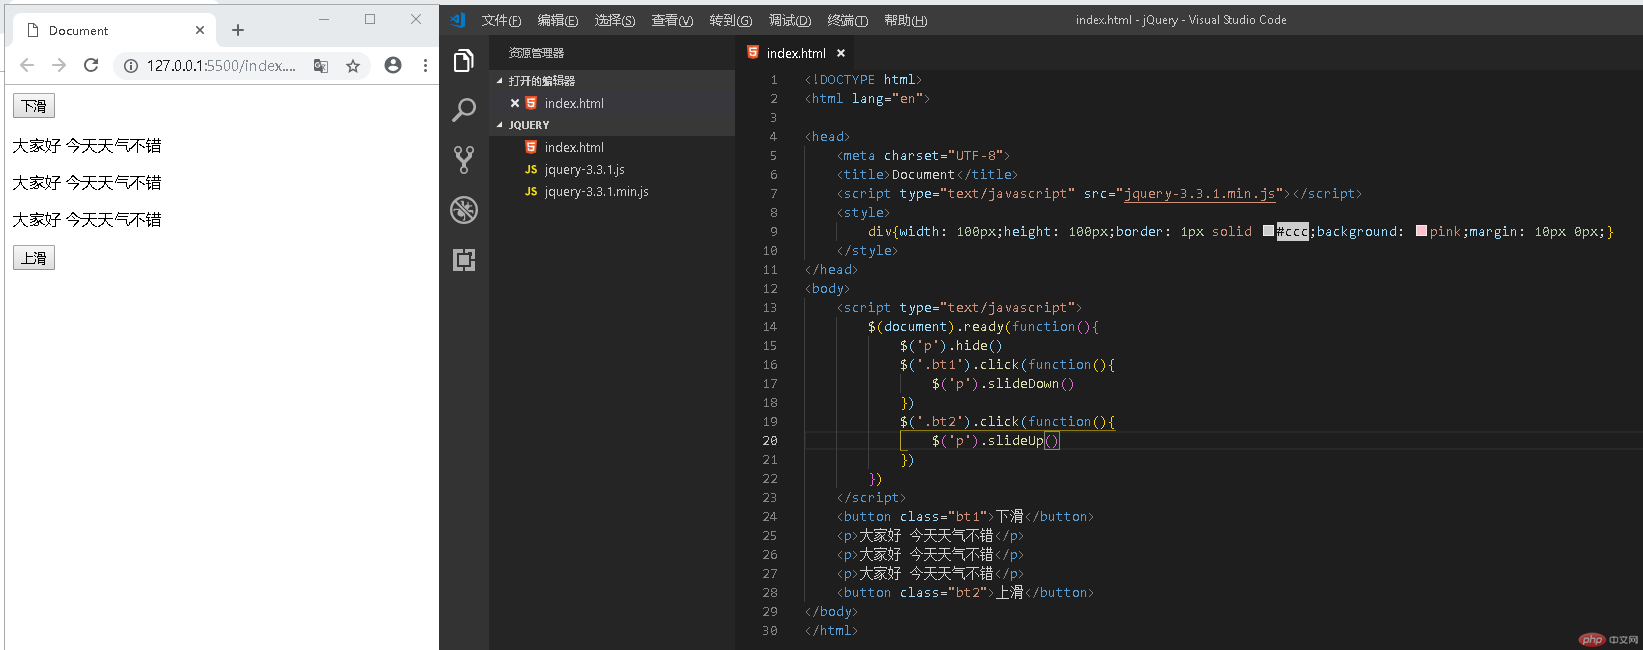Open 选择(S) menu
Viewport: 1643px width, 650px height.
(x=615, y=20)
